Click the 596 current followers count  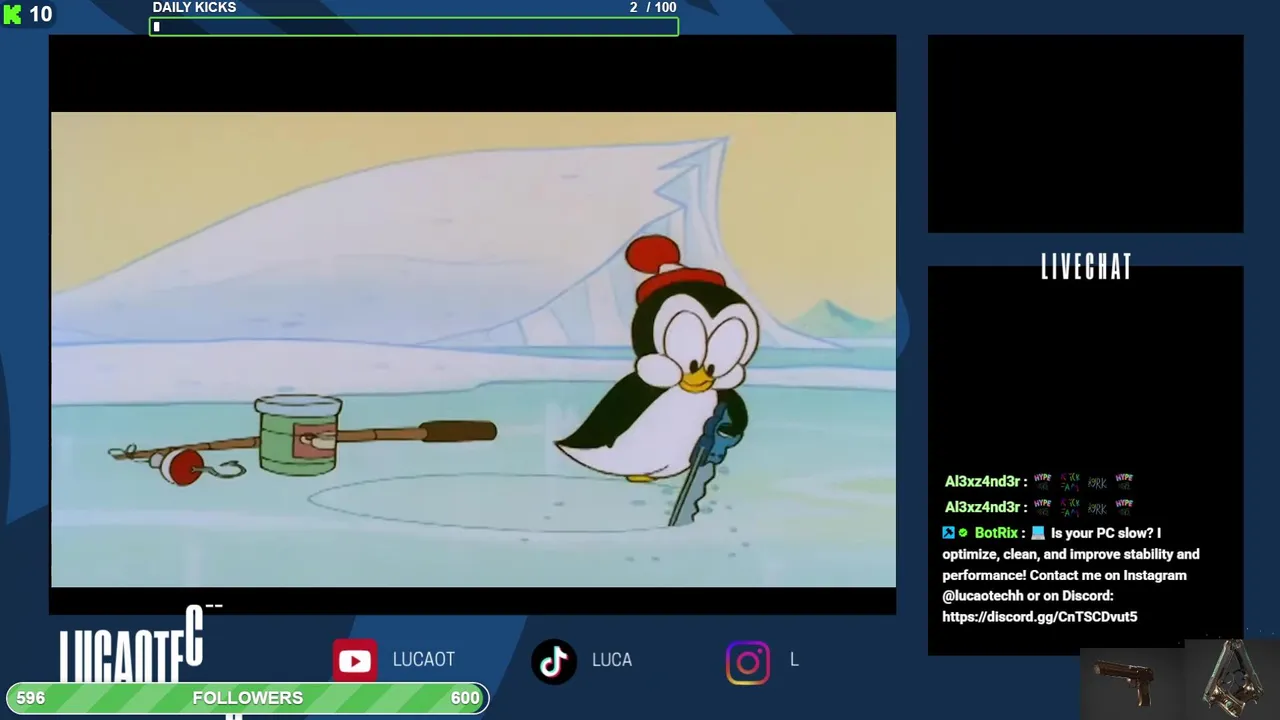coord(30,698)
